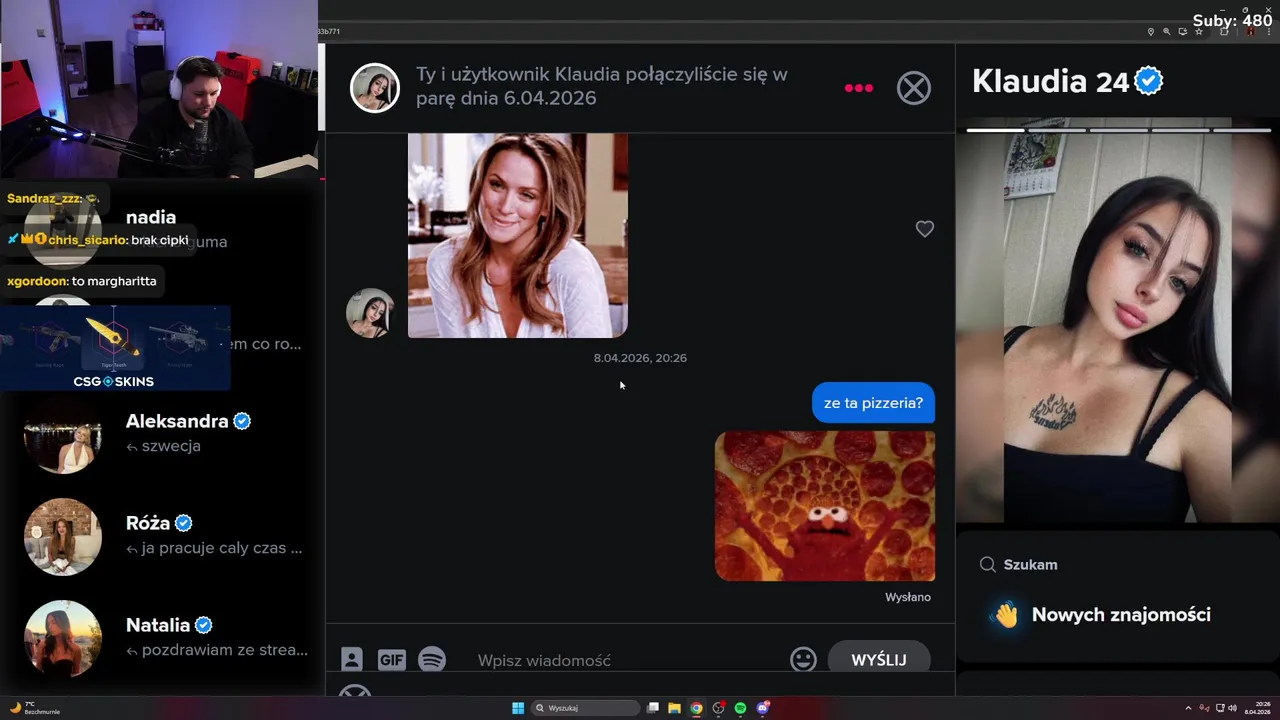Viewport: 1280px width, 720px height.
Task: Open Windows Start menu
Action: 518,708
